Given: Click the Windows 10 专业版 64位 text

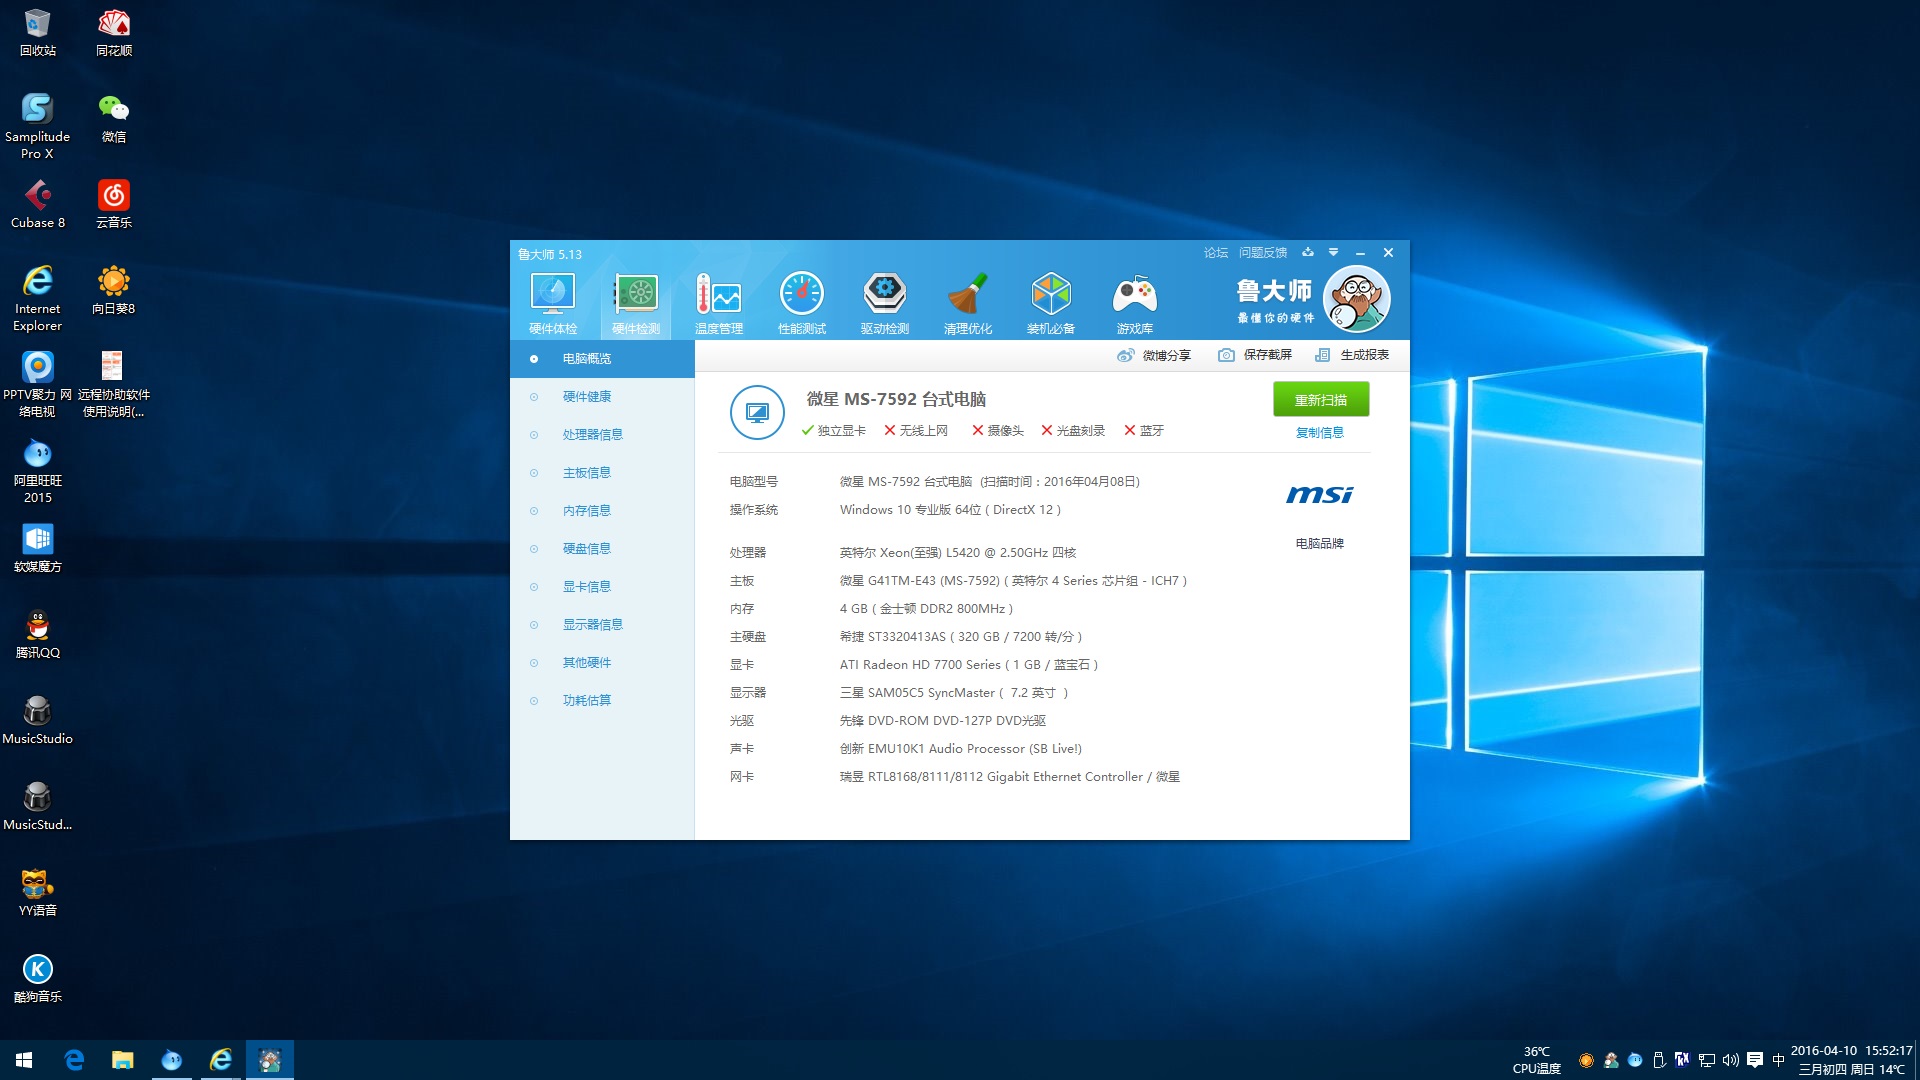Looking at the screenshot, I should (950, 510).
